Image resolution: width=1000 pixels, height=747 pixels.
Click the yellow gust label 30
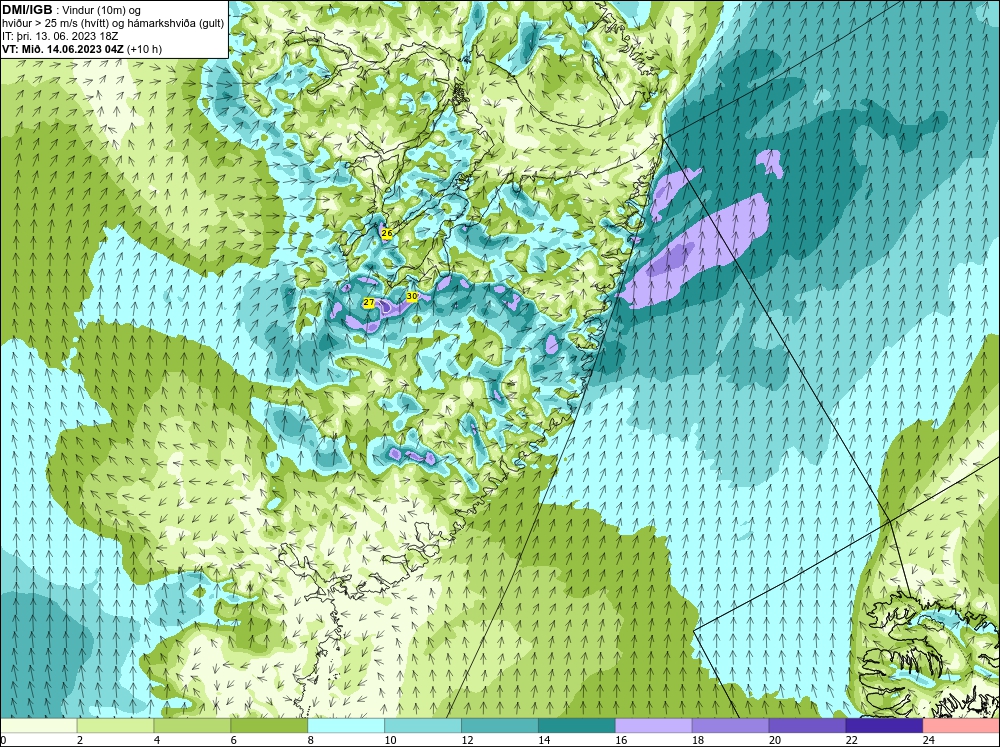412,297
